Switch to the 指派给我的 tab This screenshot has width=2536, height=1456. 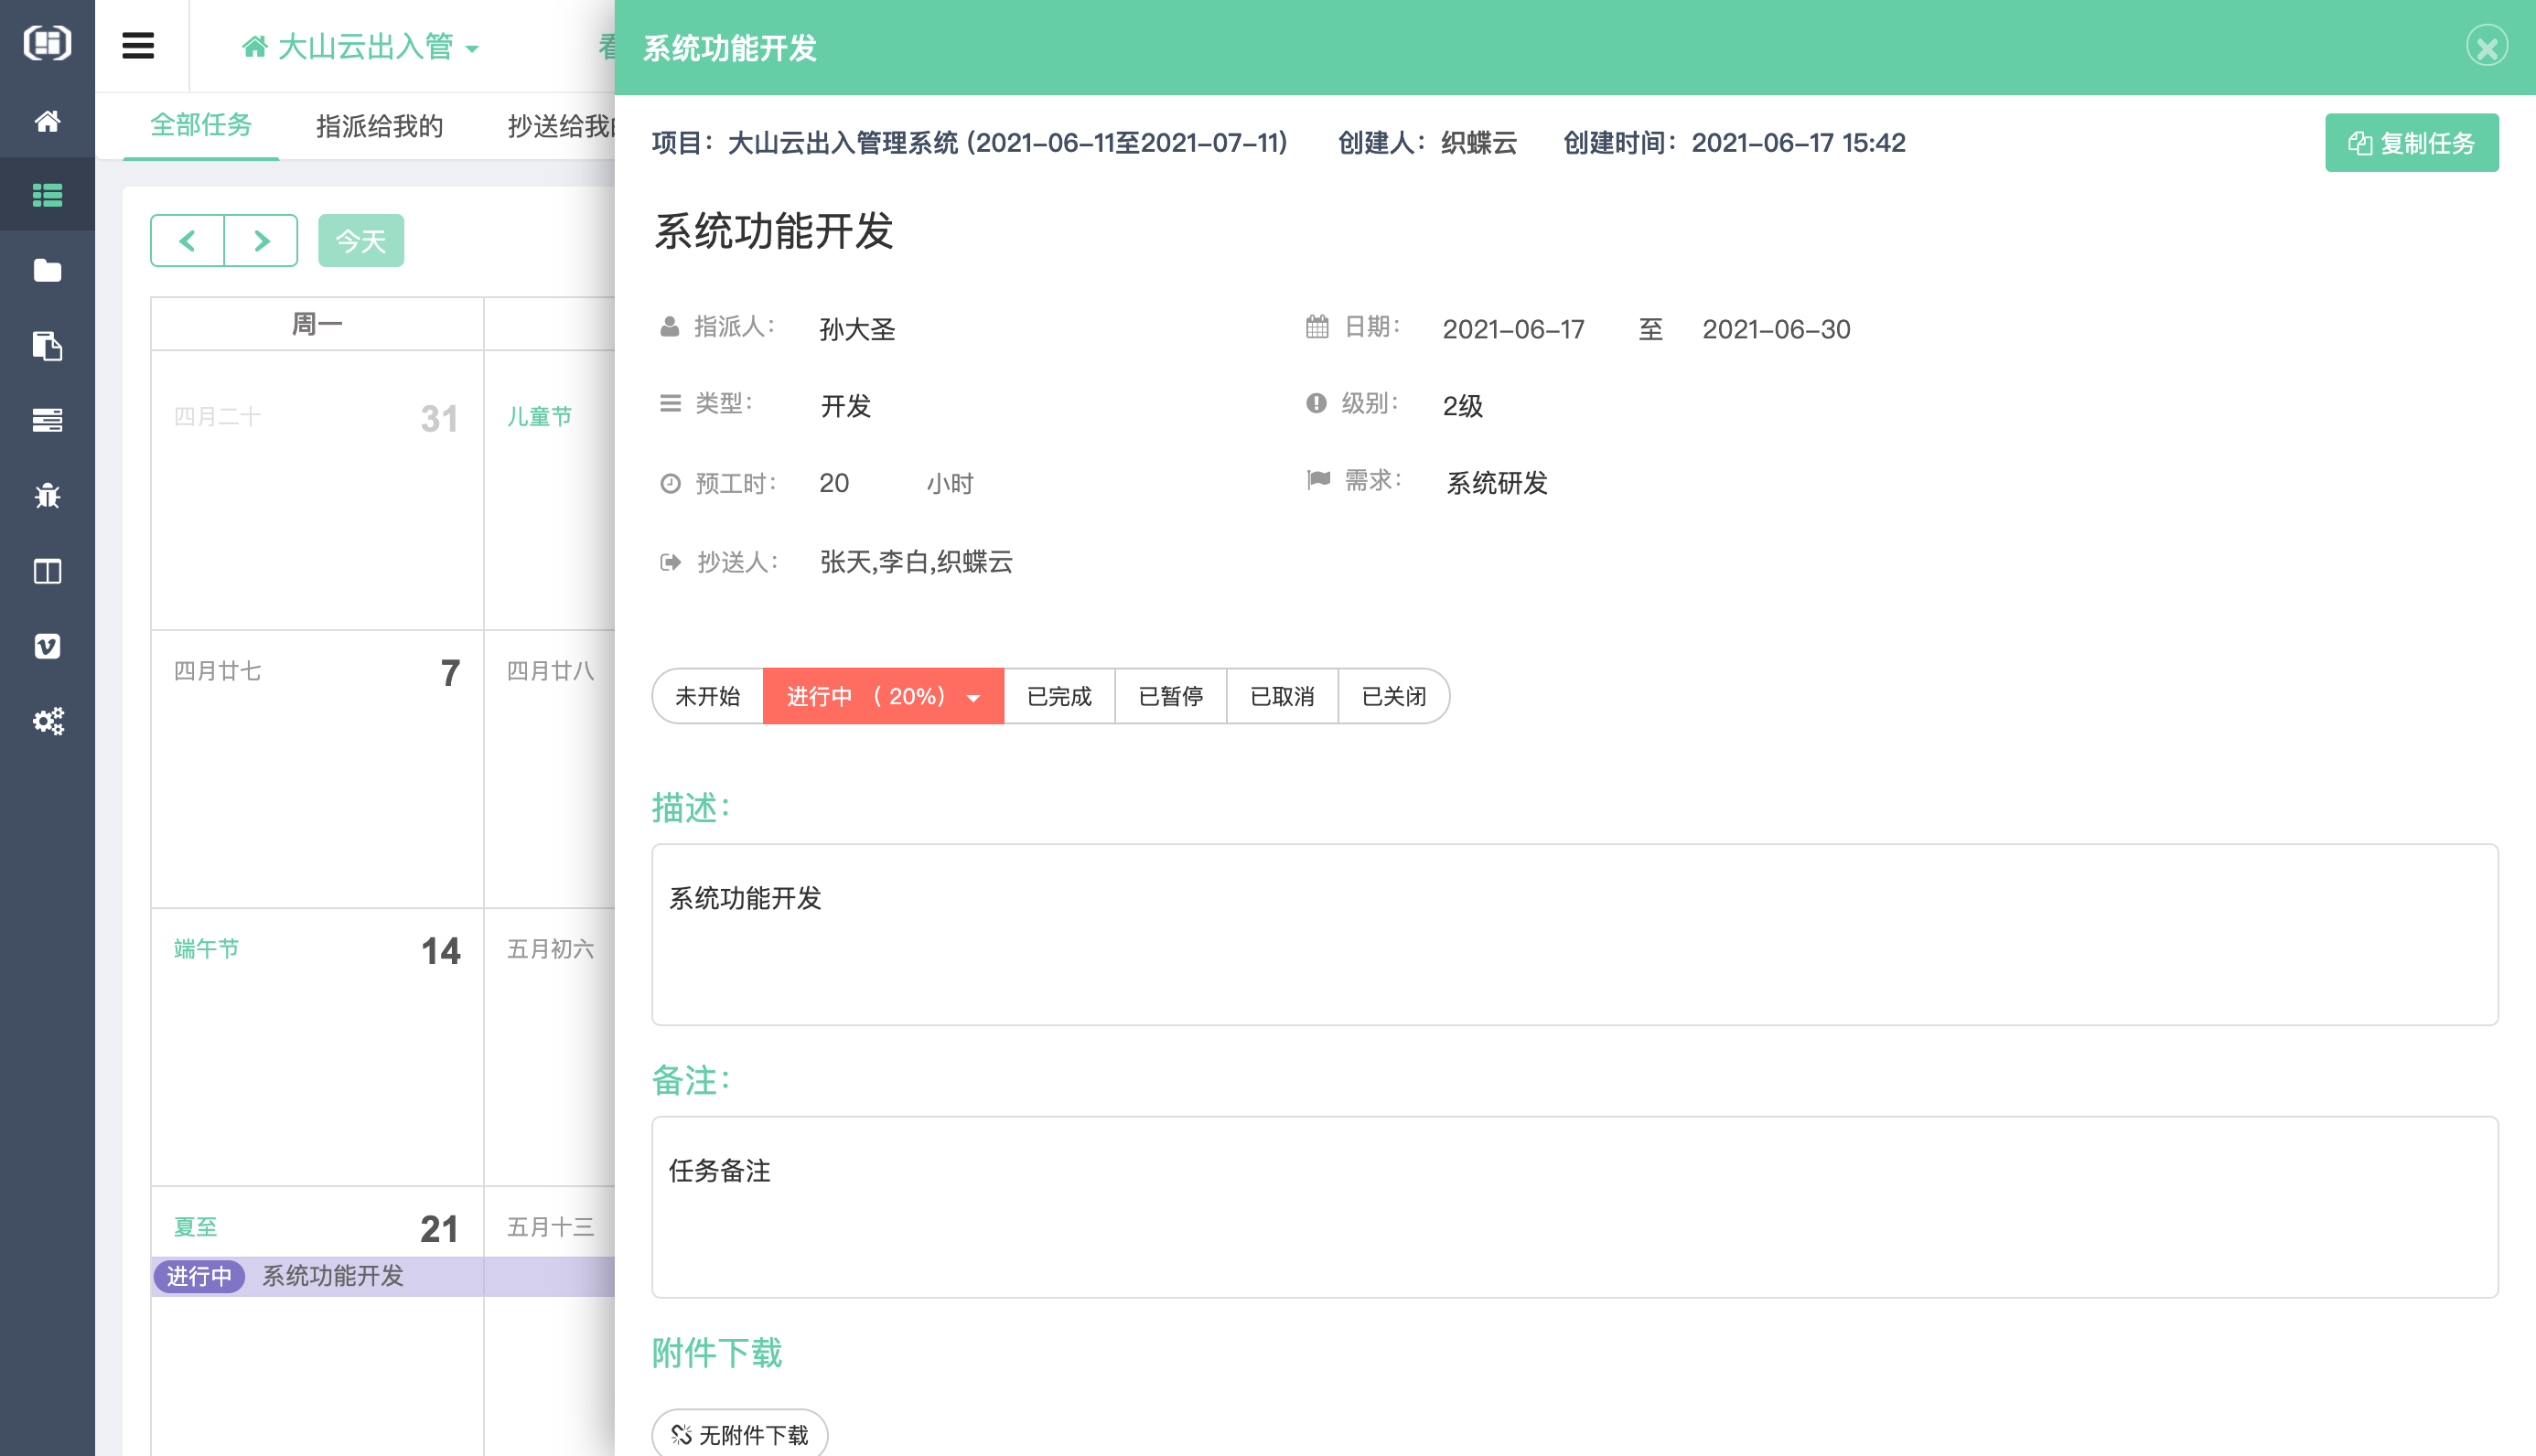click(x=379, y=126)
